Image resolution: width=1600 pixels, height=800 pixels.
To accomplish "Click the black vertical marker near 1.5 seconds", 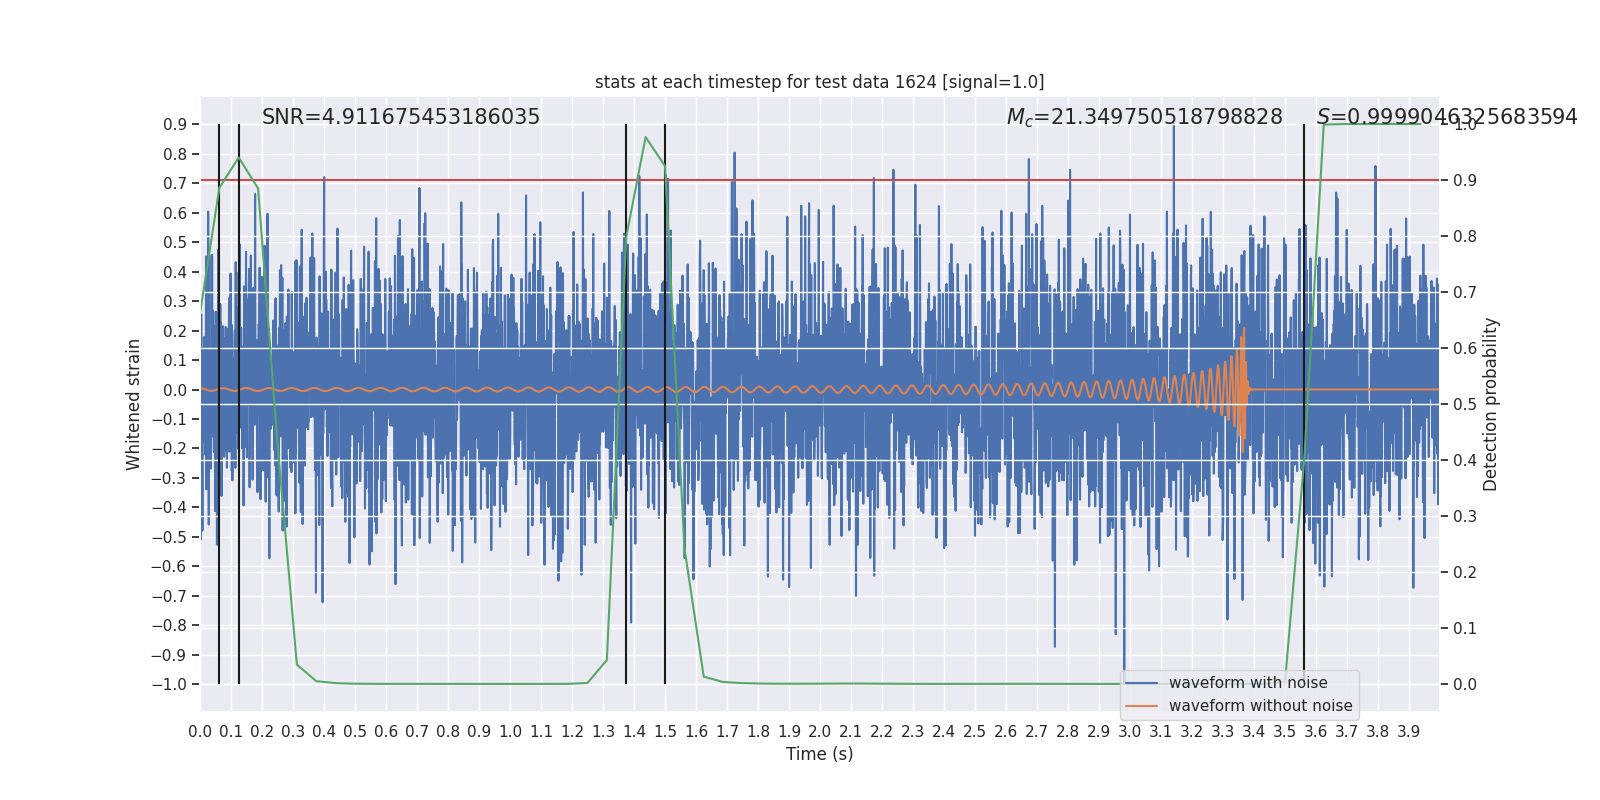I will [x=665, y=404].
